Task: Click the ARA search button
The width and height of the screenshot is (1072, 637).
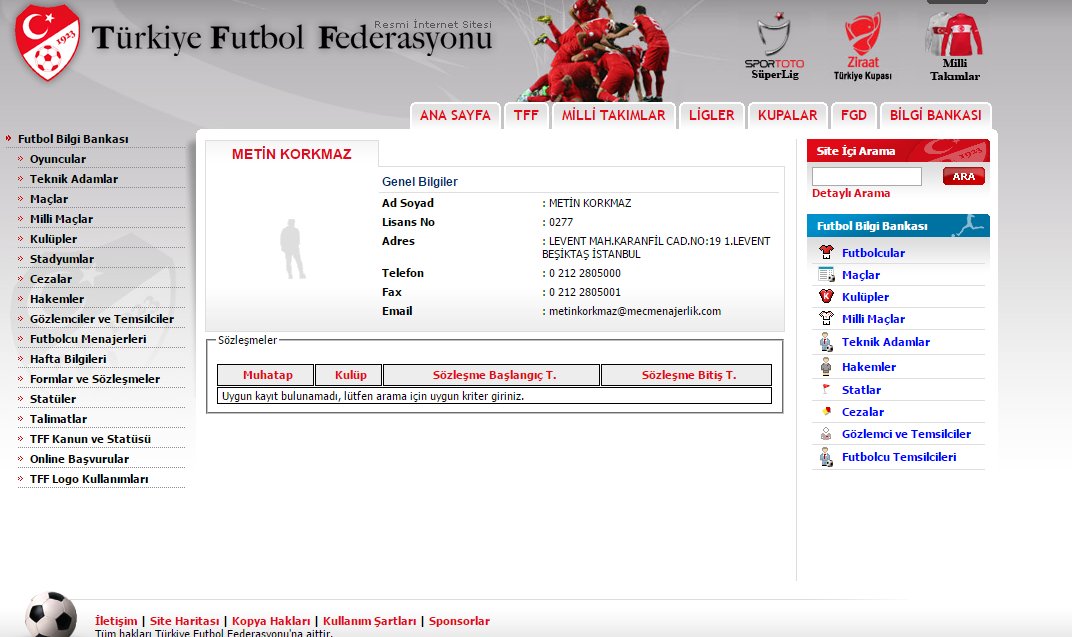Action: tap(963, 176)
